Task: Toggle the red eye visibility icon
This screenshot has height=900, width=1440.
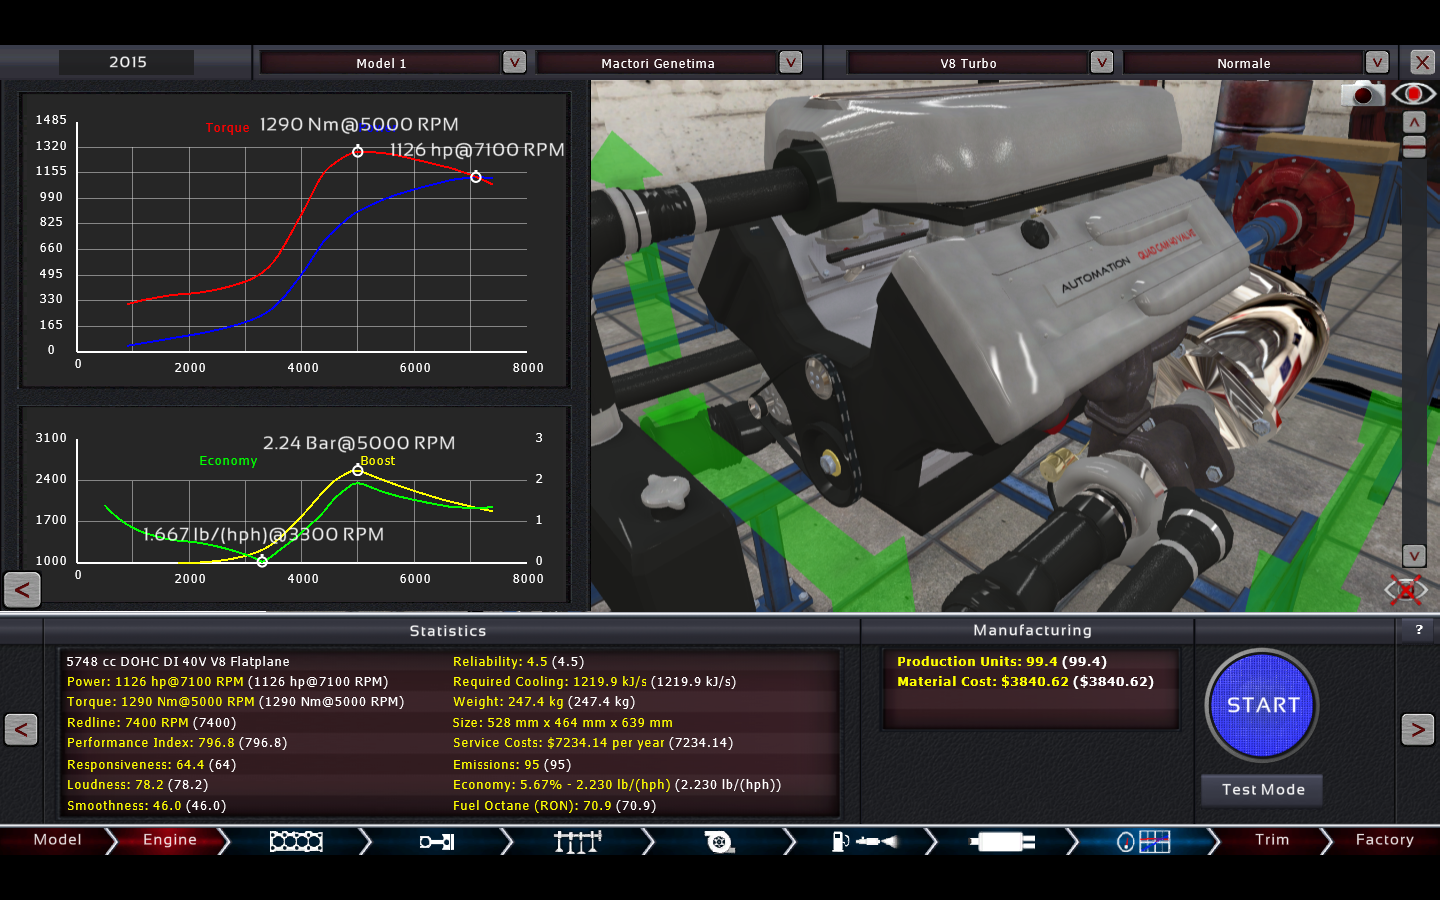Action: (x=1413, y=94)
